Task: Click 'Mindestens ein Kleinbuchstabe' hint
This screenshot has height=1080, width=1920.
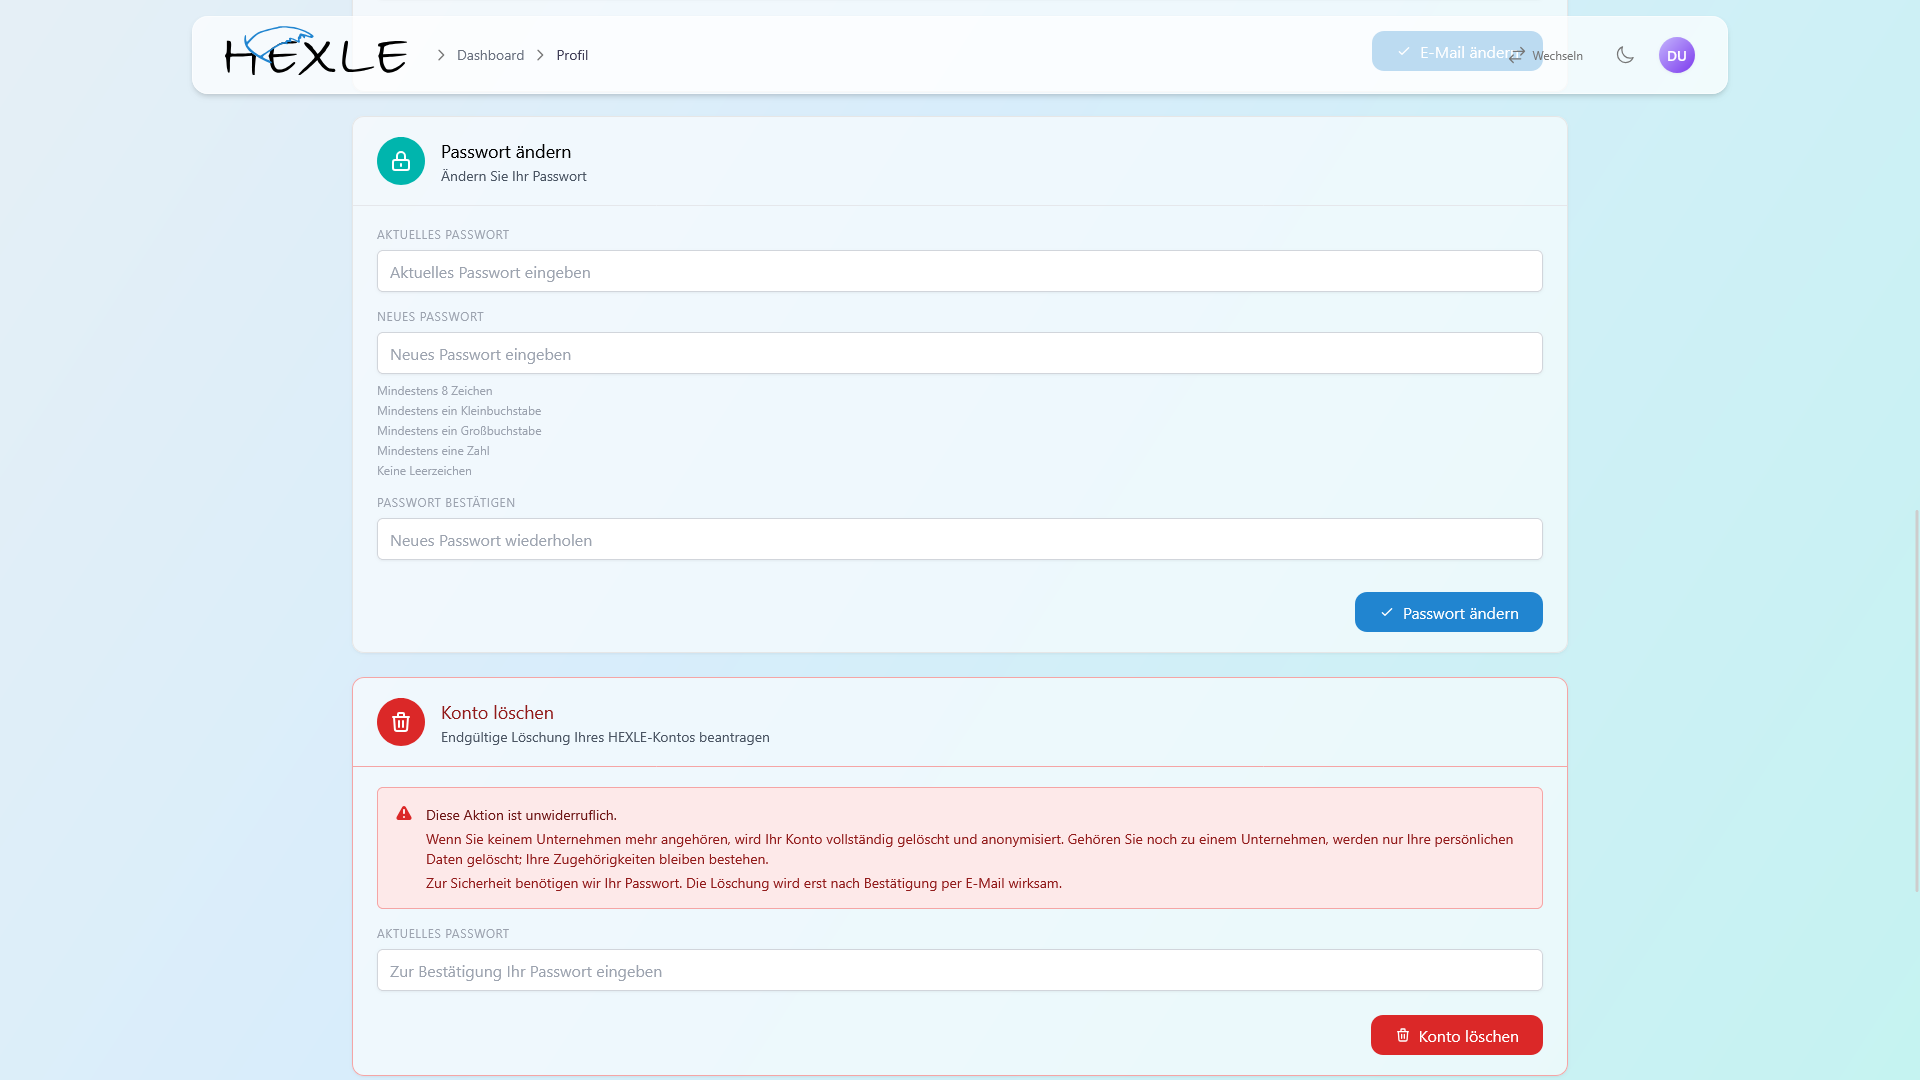Action: pyautogui.click(x=459, y=410)
